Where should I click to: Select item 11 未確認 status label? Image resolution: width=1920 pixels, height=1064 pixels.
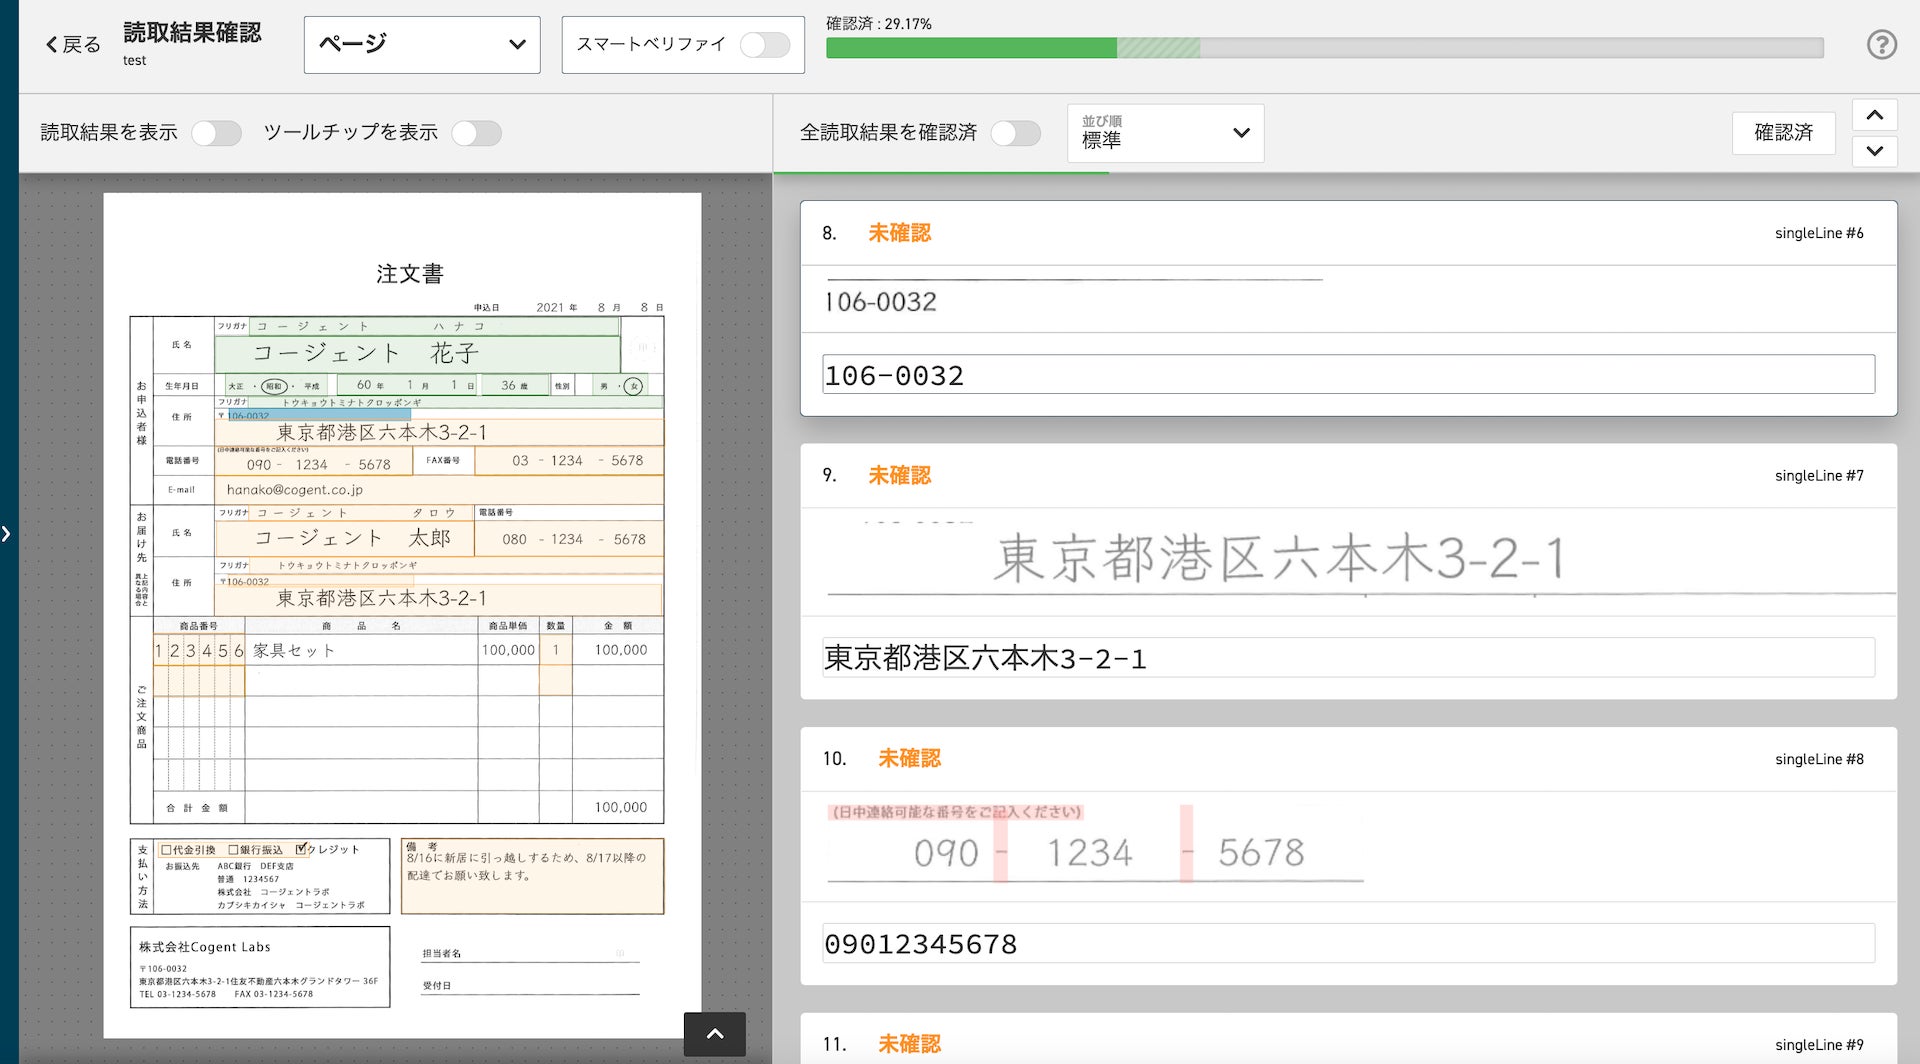(909, 1044)
